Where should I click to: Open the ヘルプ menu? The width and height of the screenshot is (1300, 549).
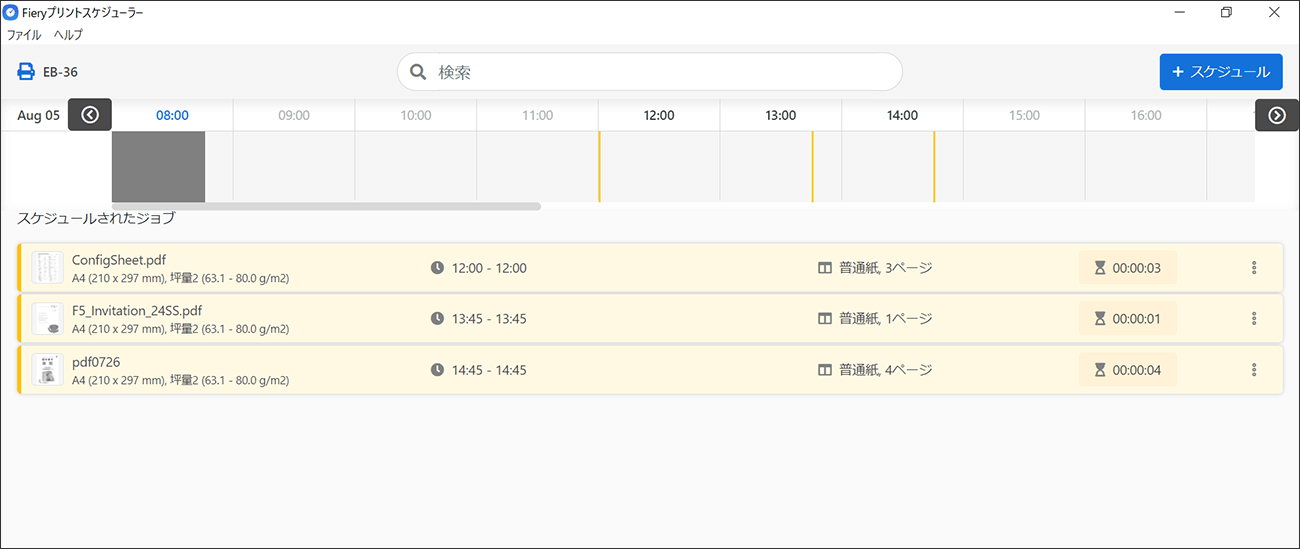[x=68, y=34]
